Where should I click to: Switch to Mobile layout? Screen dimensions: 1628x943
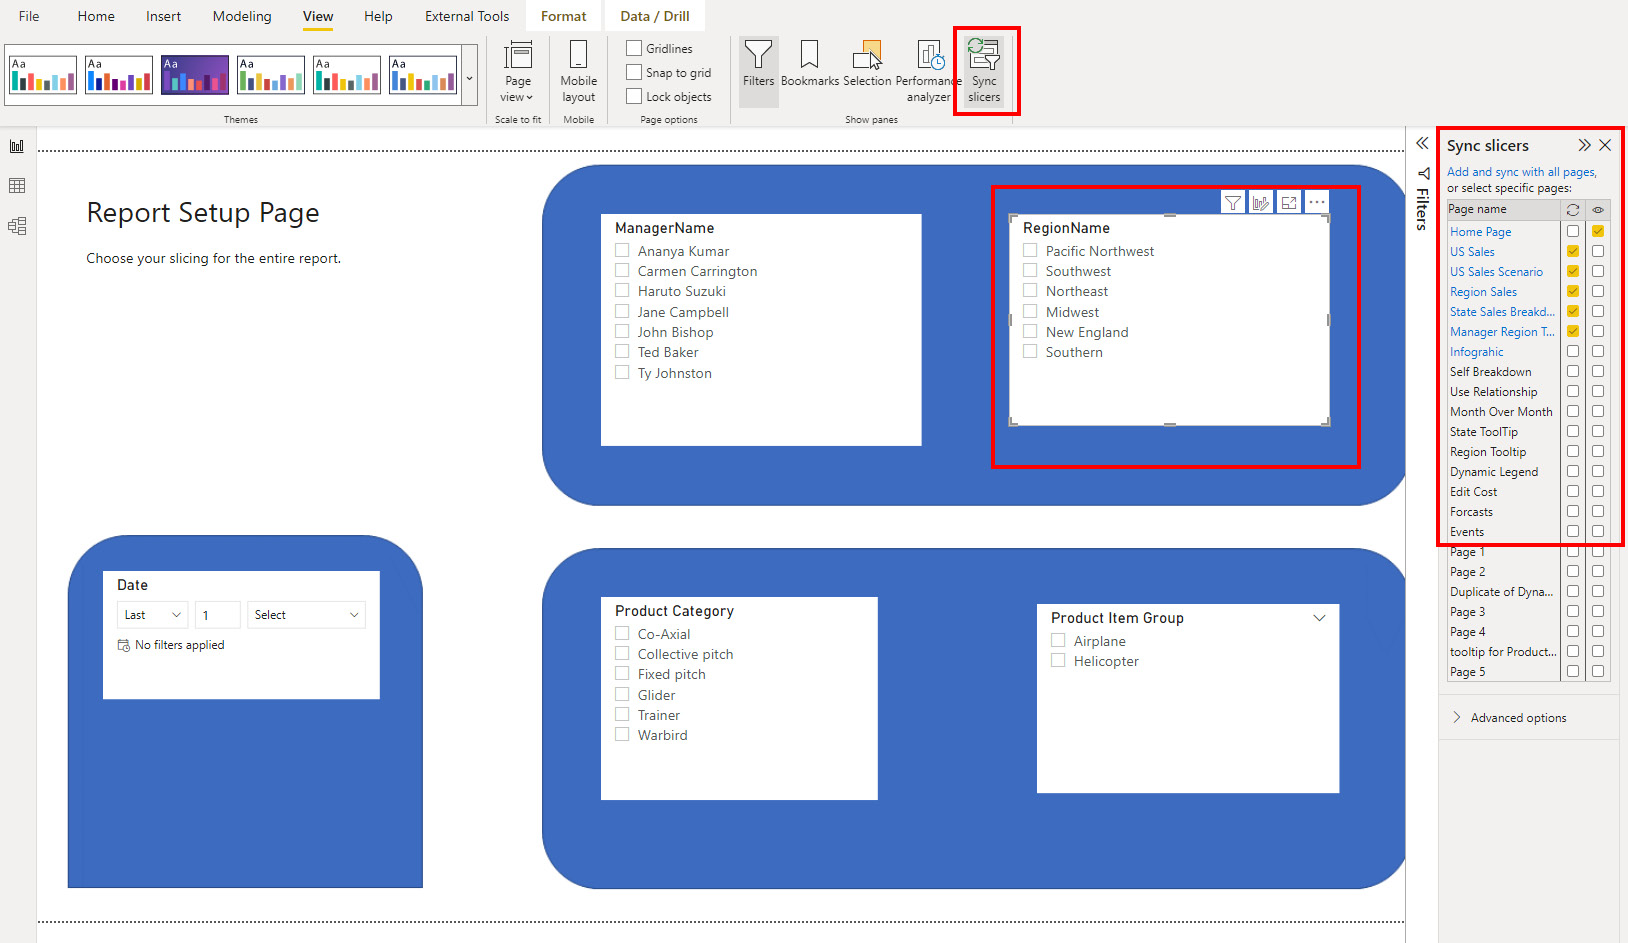pos(578,72)
